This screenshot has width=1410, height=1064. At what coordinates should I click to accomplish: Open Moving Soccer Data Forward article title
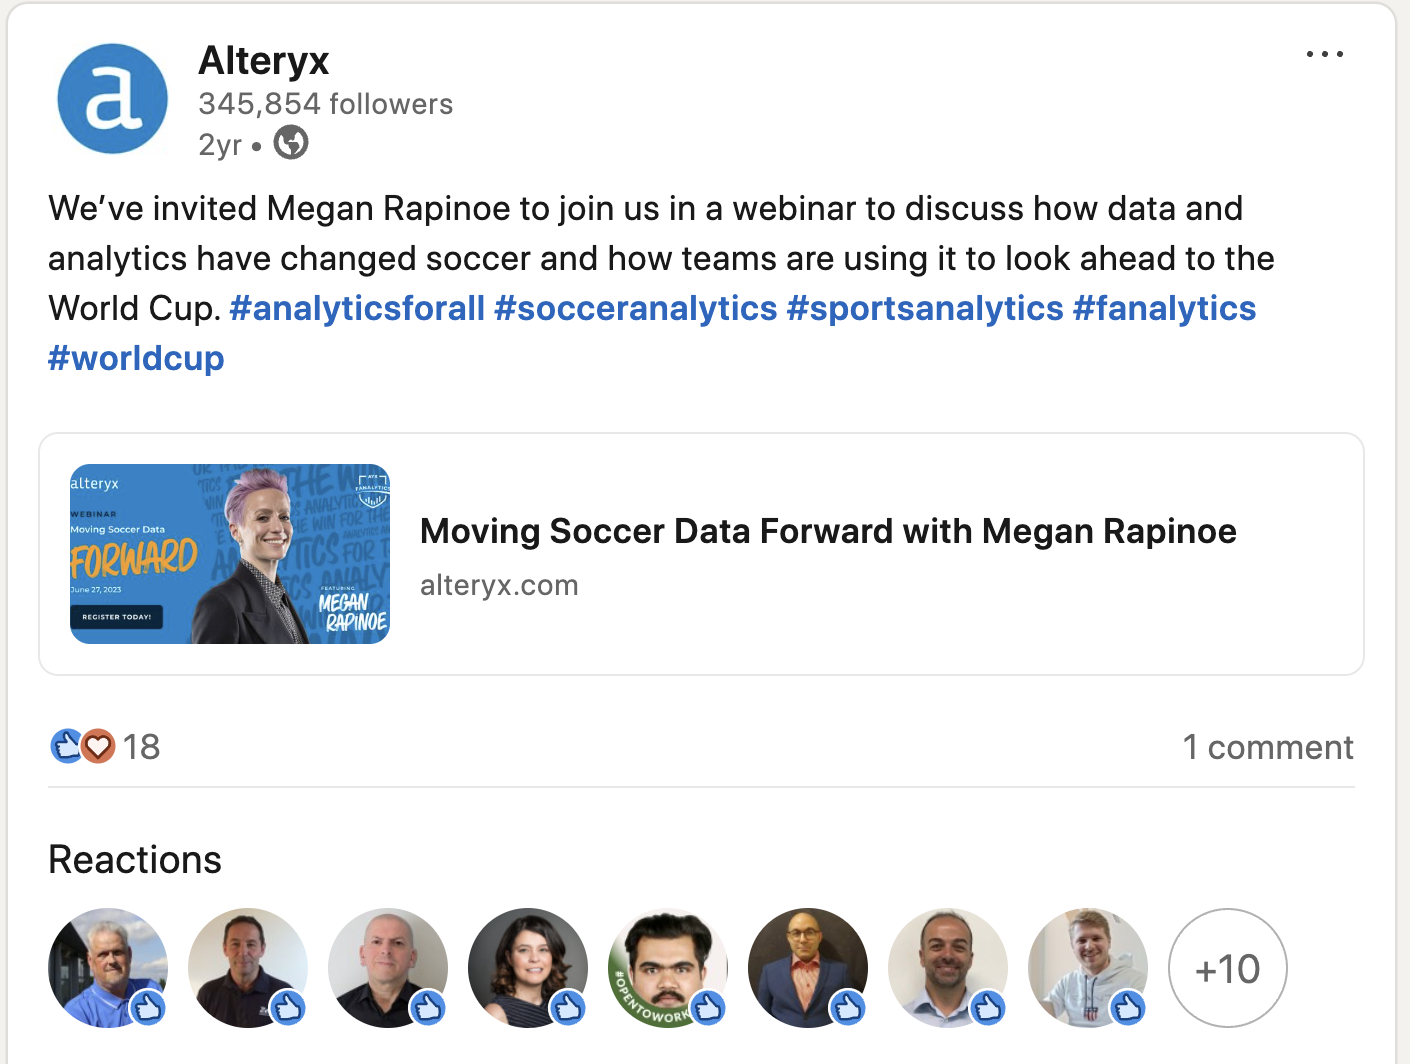click(x=828, y=531)
